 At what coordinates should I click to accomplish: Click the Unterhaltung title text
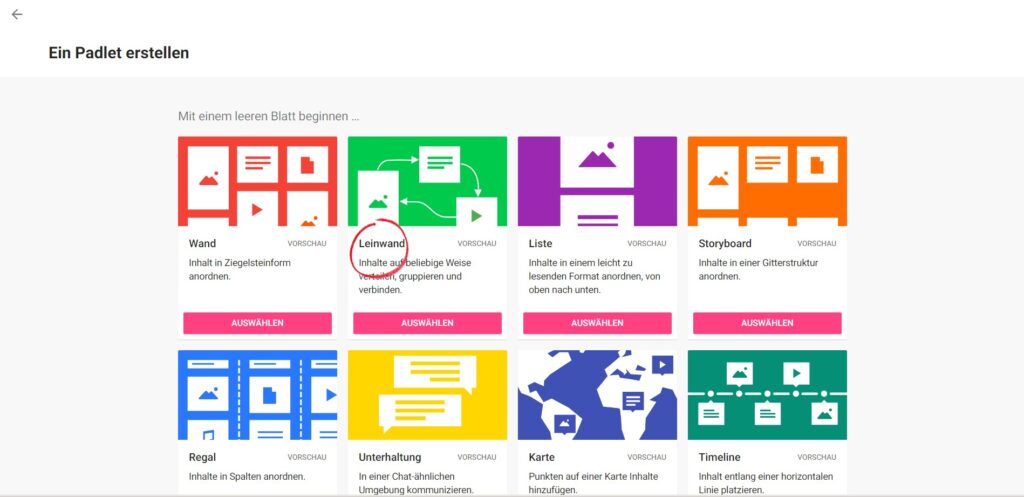390,457
